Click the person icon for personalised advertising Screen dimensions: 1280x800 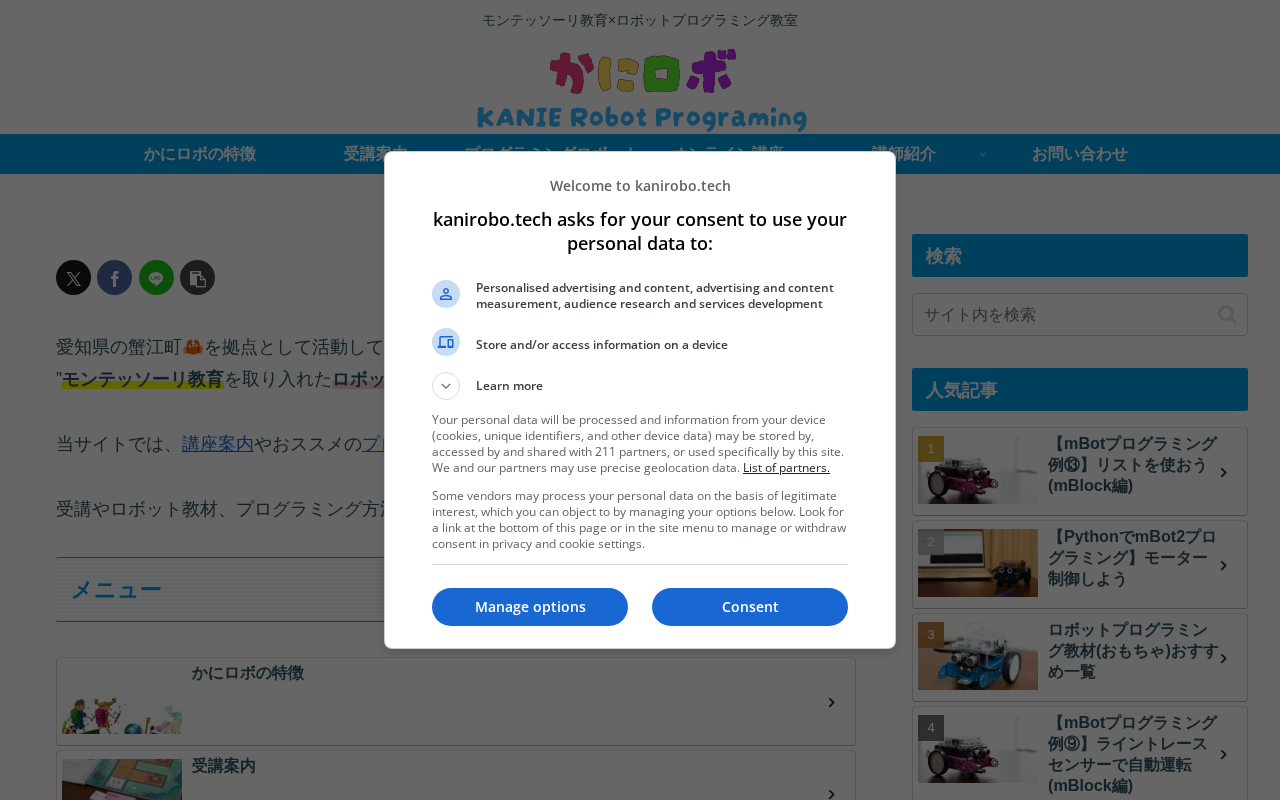[446, 294]
